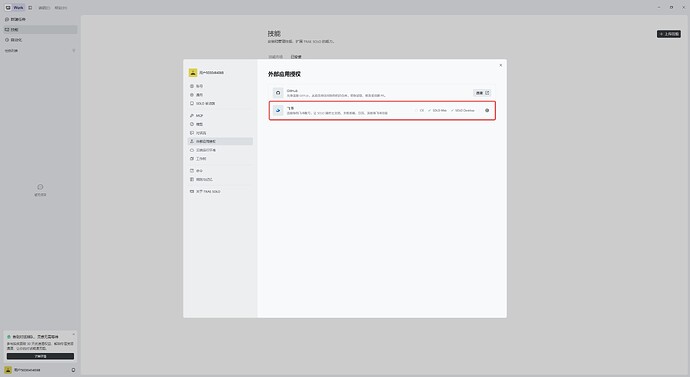This screenshot has height=377, width=690.
Task: Click the user avatar in settings dialog
Action: click(x=193, y=73)
